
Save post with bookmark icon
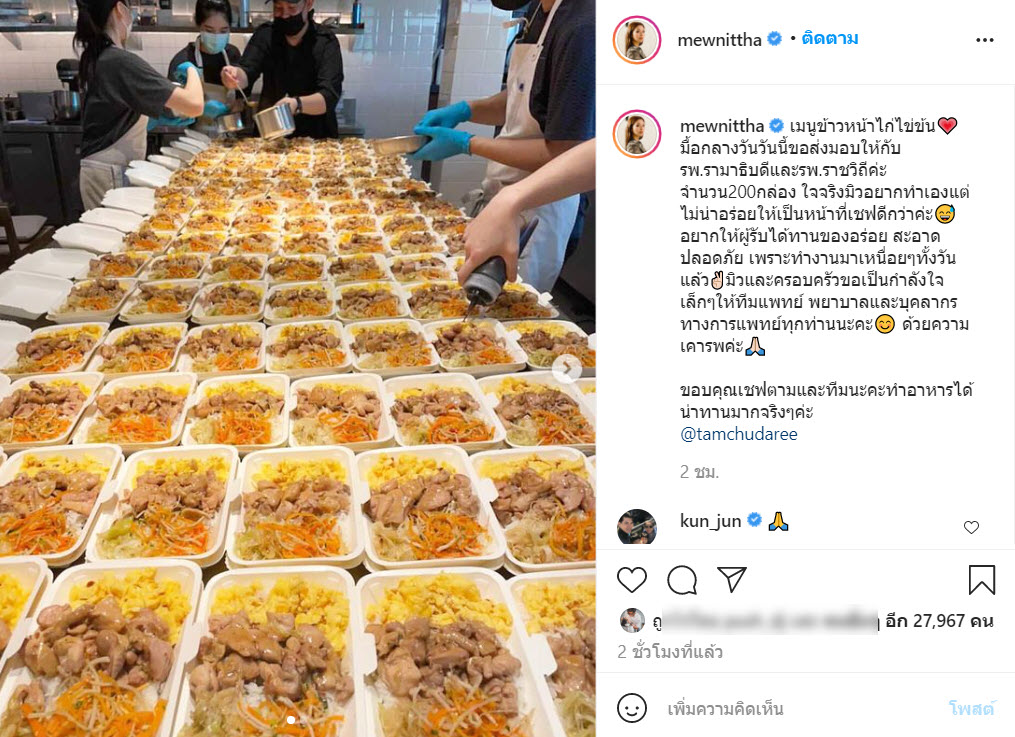click(981, 580)
